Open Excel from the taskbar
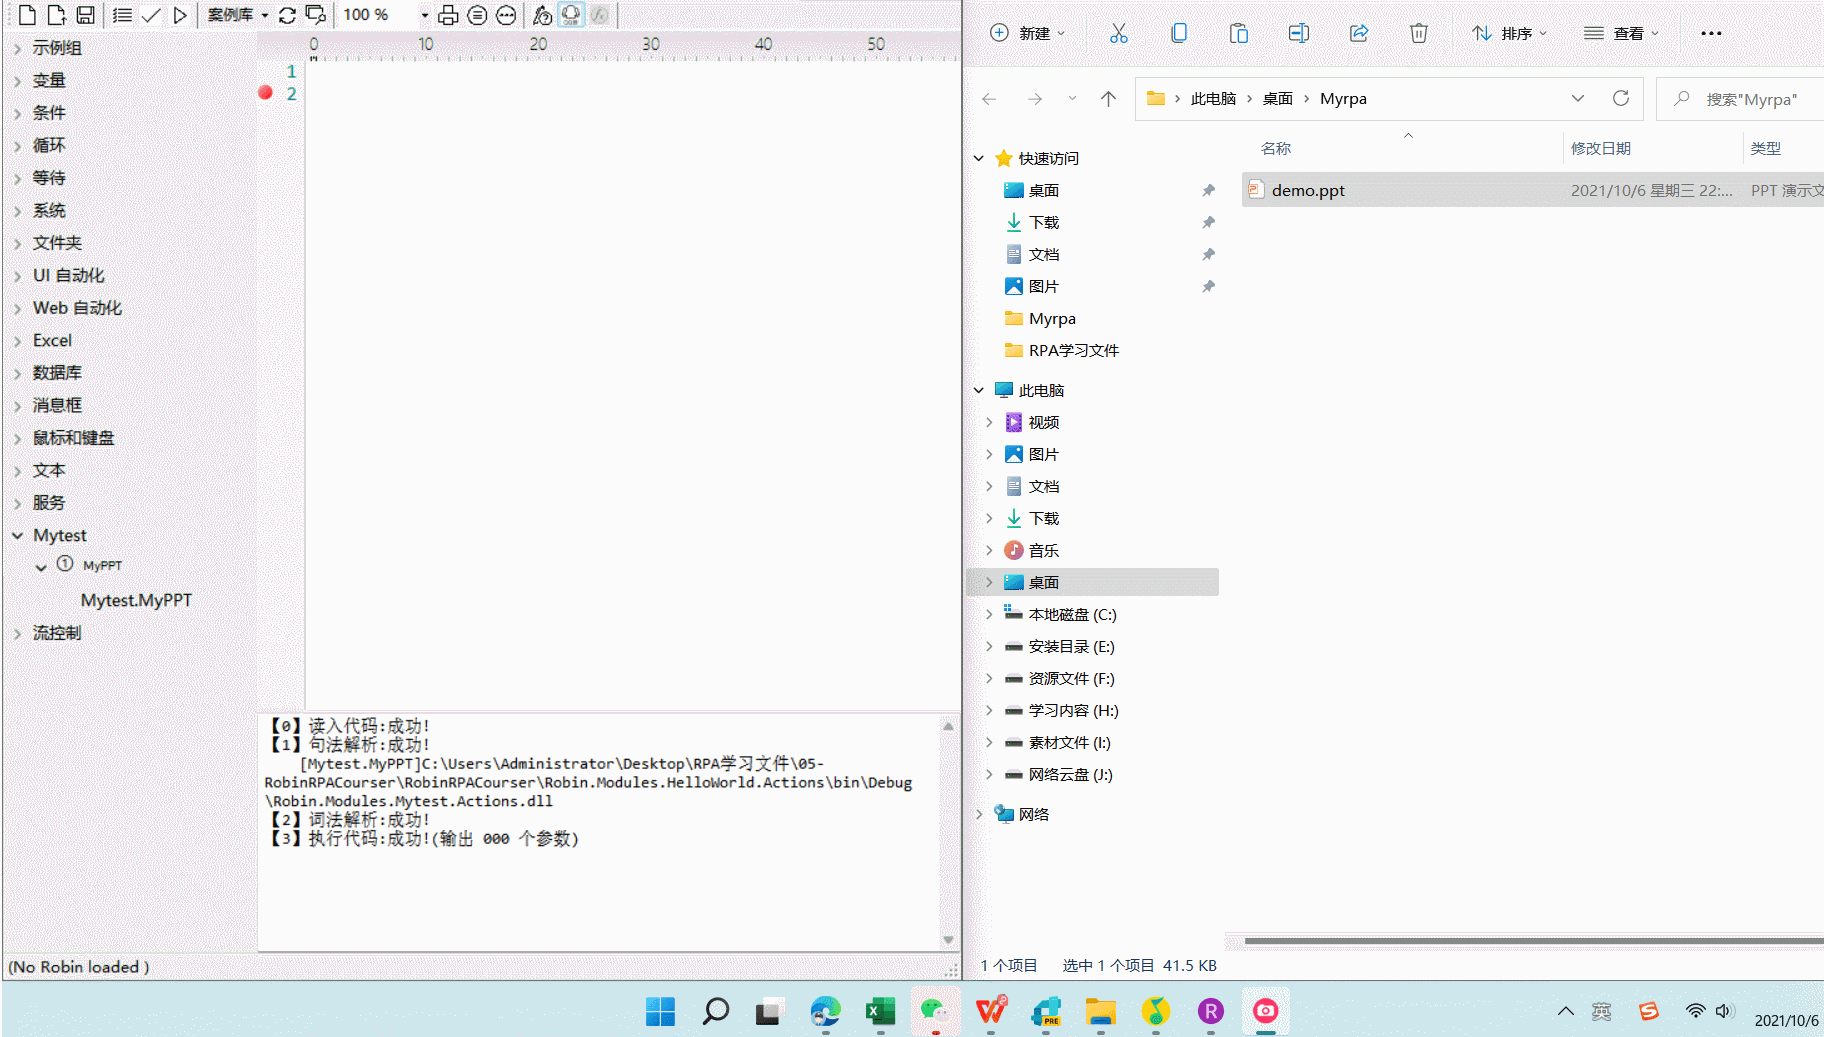Viewport: 1824px width, 1037px height. click(880, 1012)
